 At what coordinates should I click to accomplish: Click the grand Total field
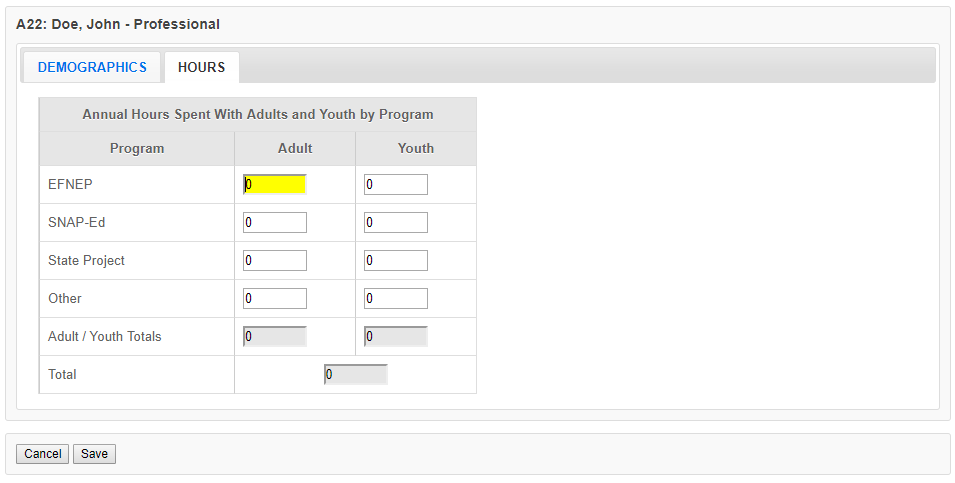(356, 374)
